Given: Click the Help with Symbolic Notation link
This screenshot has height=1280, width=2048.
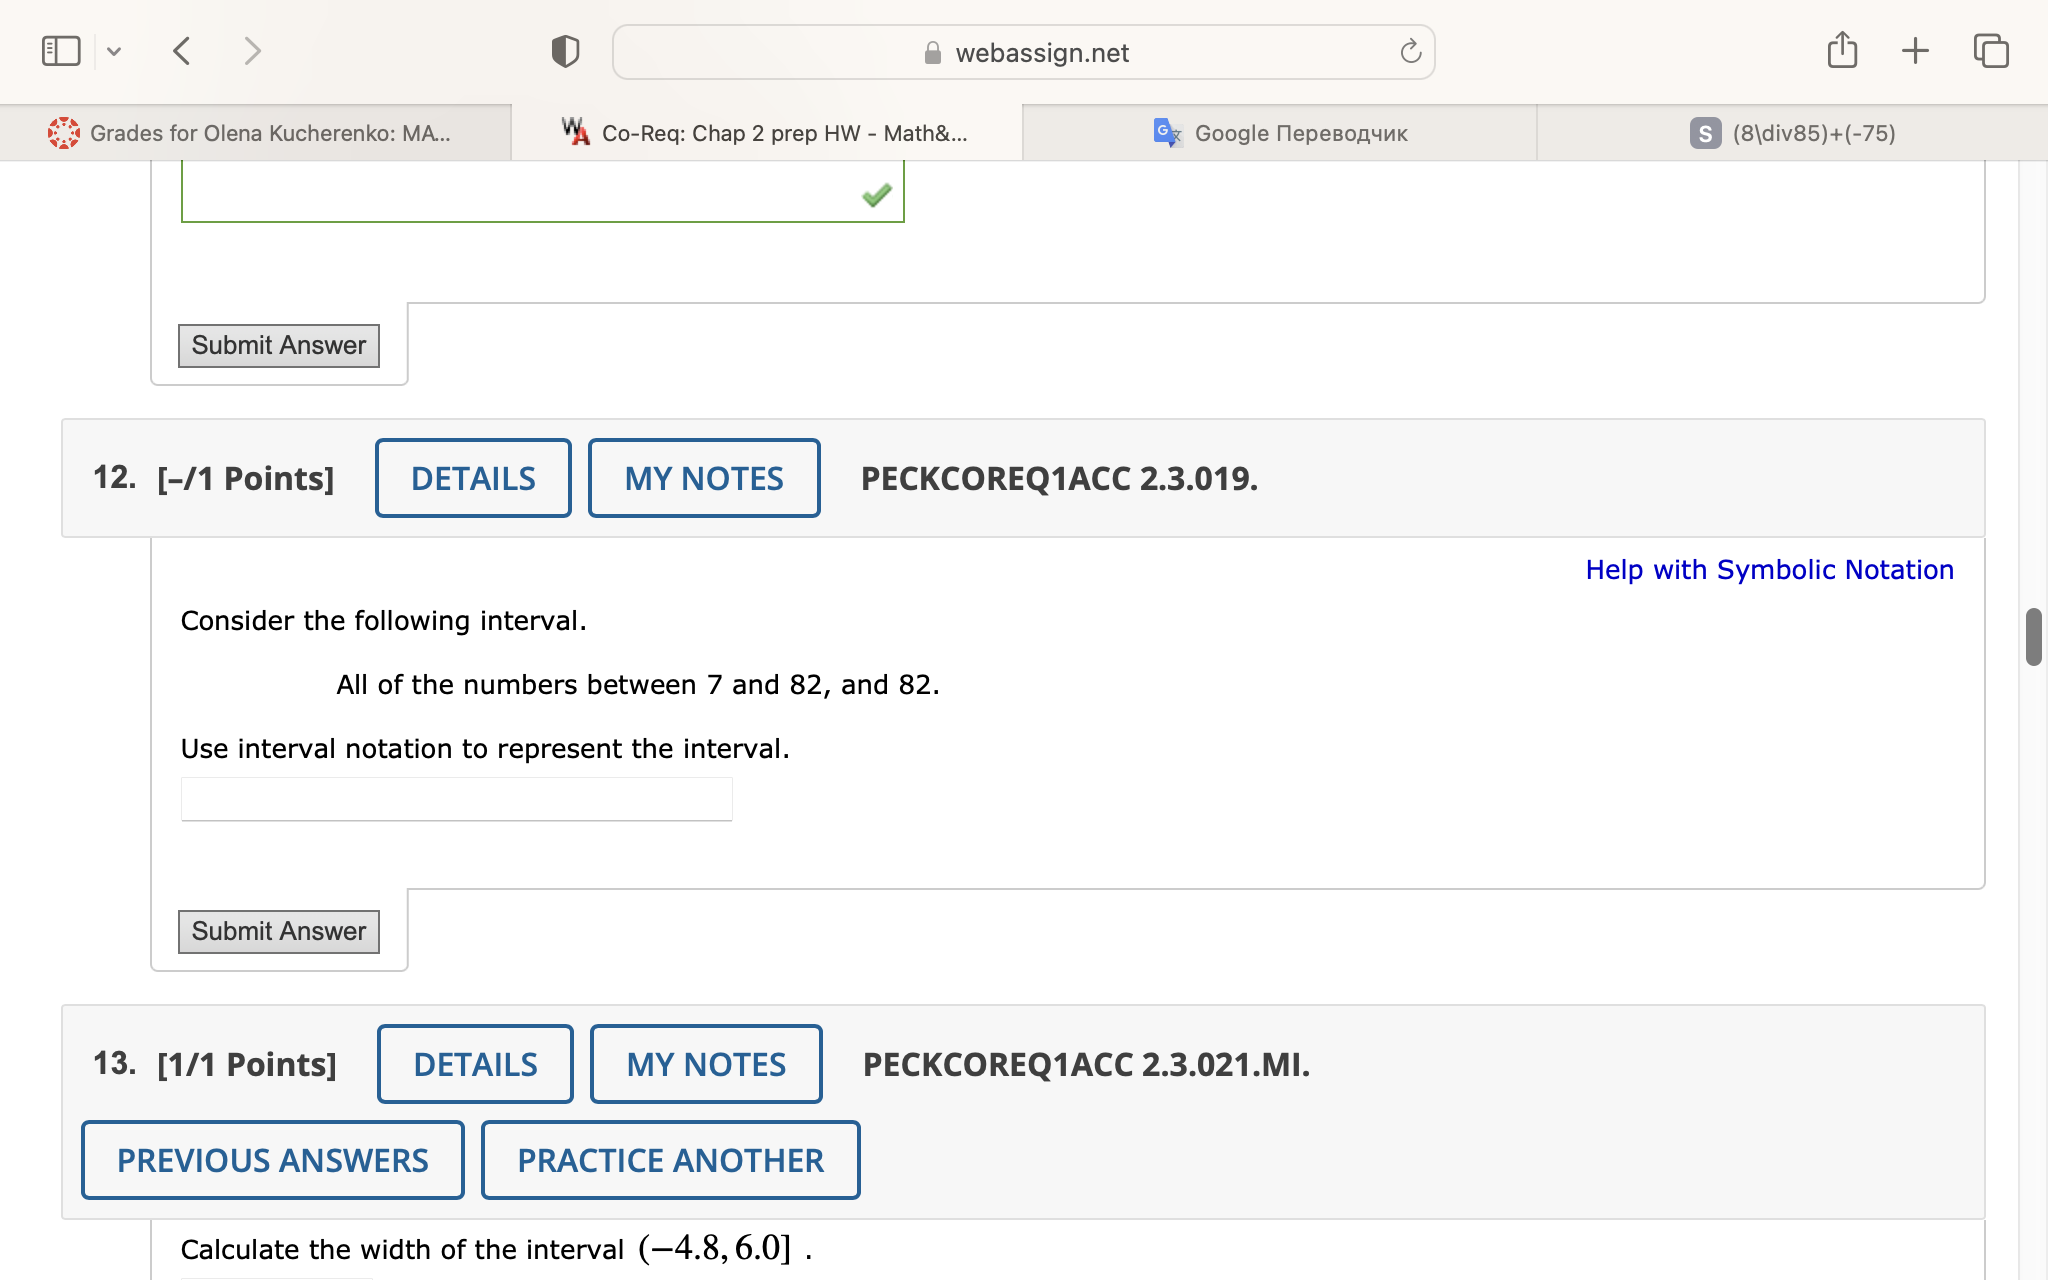Looking at the screenshot, I should tap(1769, 569).
